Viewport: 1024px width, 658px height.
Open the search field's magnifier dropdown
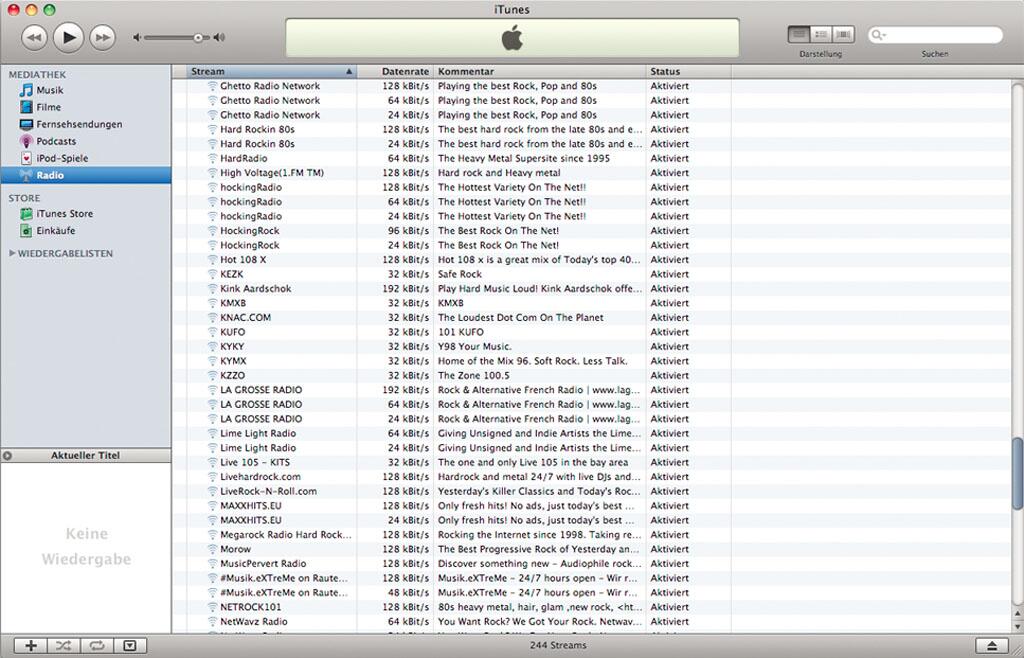point(880,35)
